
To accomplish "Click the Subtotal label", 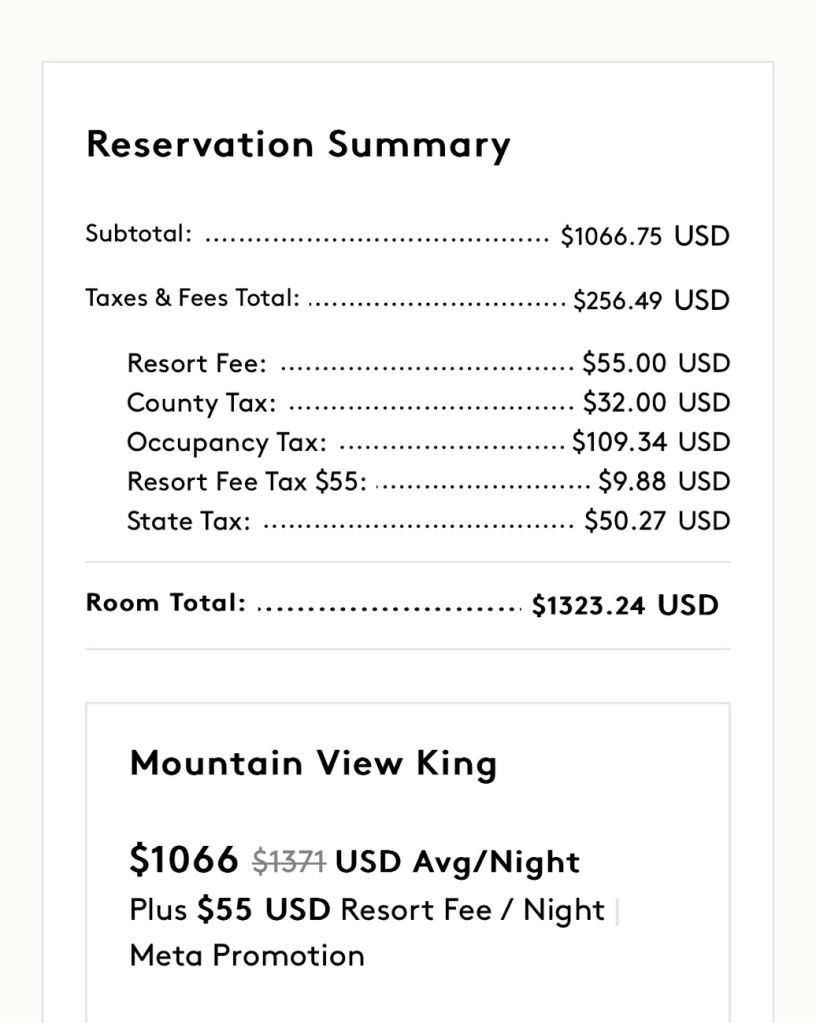I will [138, 234].
